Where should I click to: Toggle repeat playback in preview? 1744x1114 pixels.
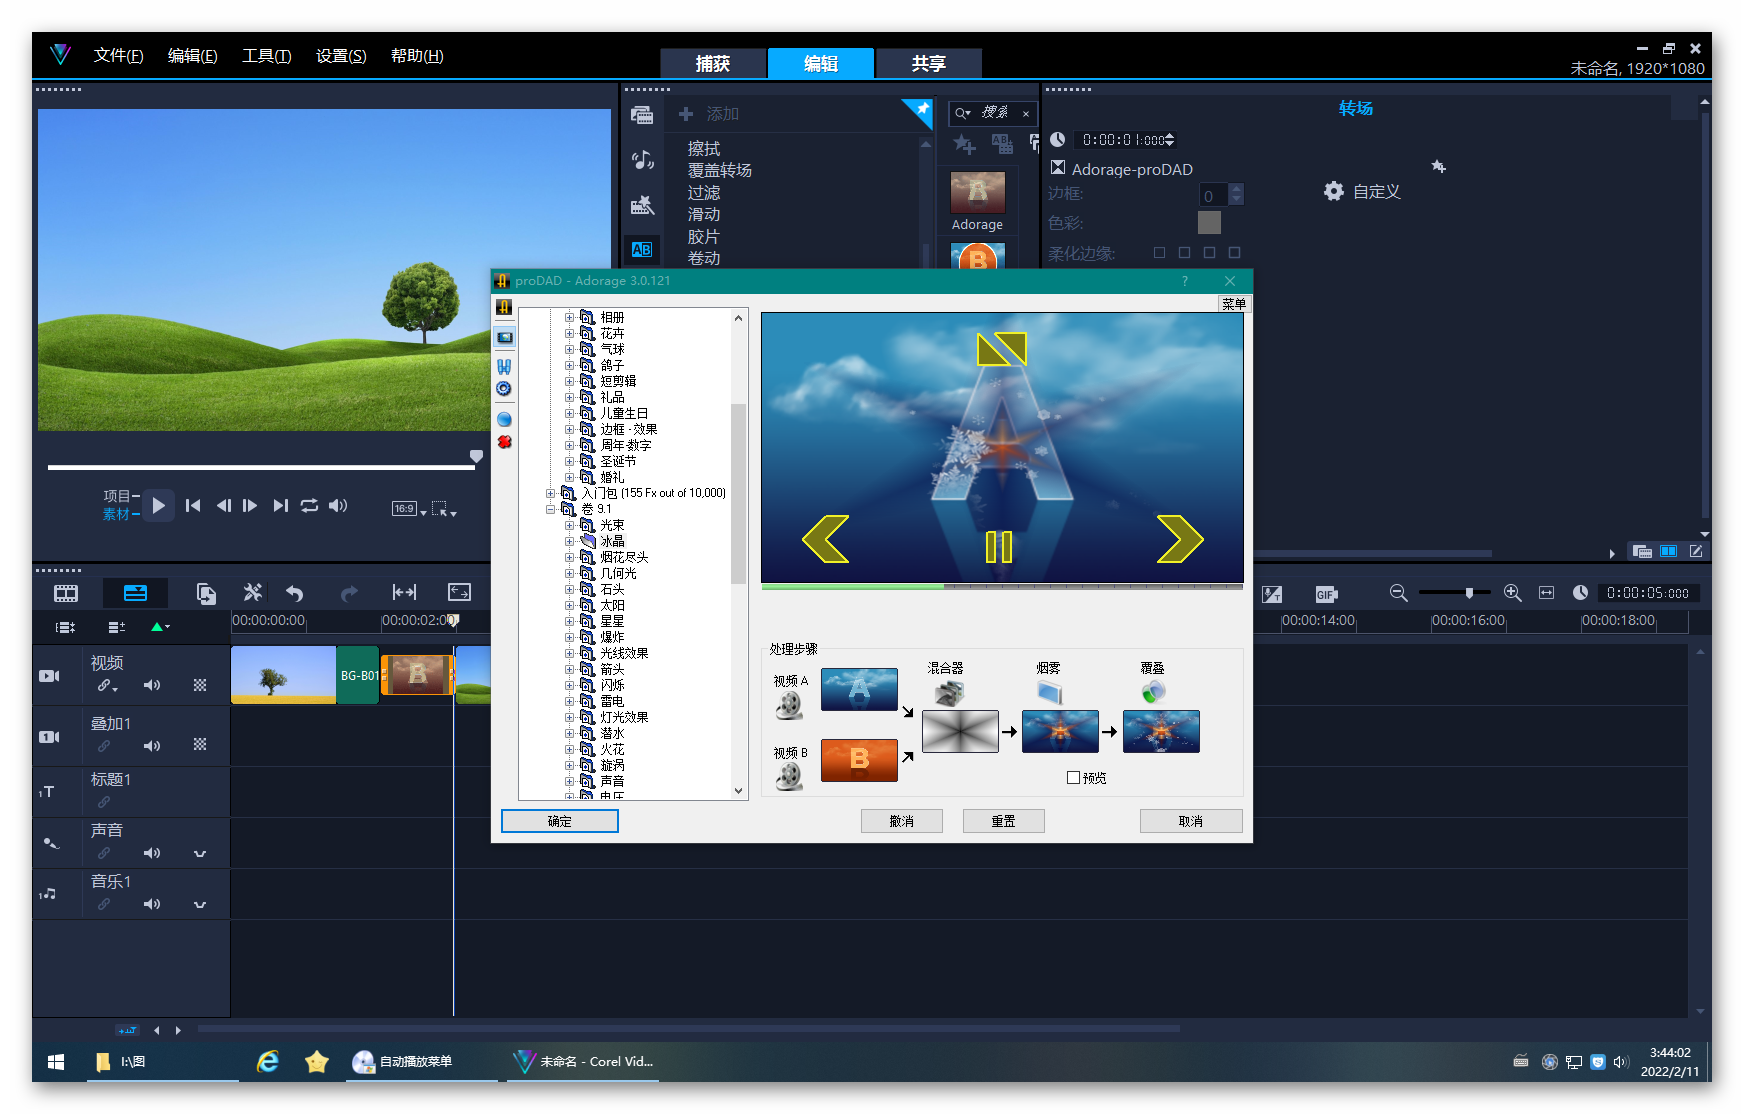(x=309, y=506)
